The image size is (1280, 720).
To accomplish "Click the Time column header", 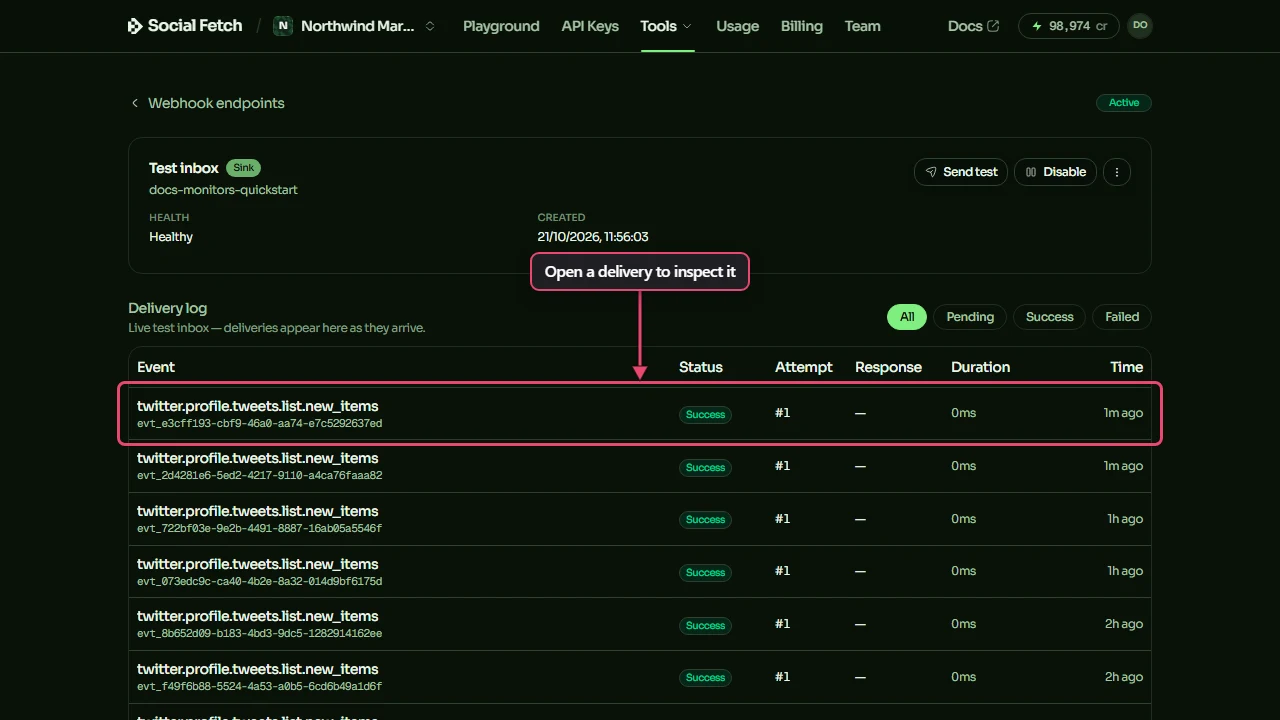I will tap(1126, 367).
